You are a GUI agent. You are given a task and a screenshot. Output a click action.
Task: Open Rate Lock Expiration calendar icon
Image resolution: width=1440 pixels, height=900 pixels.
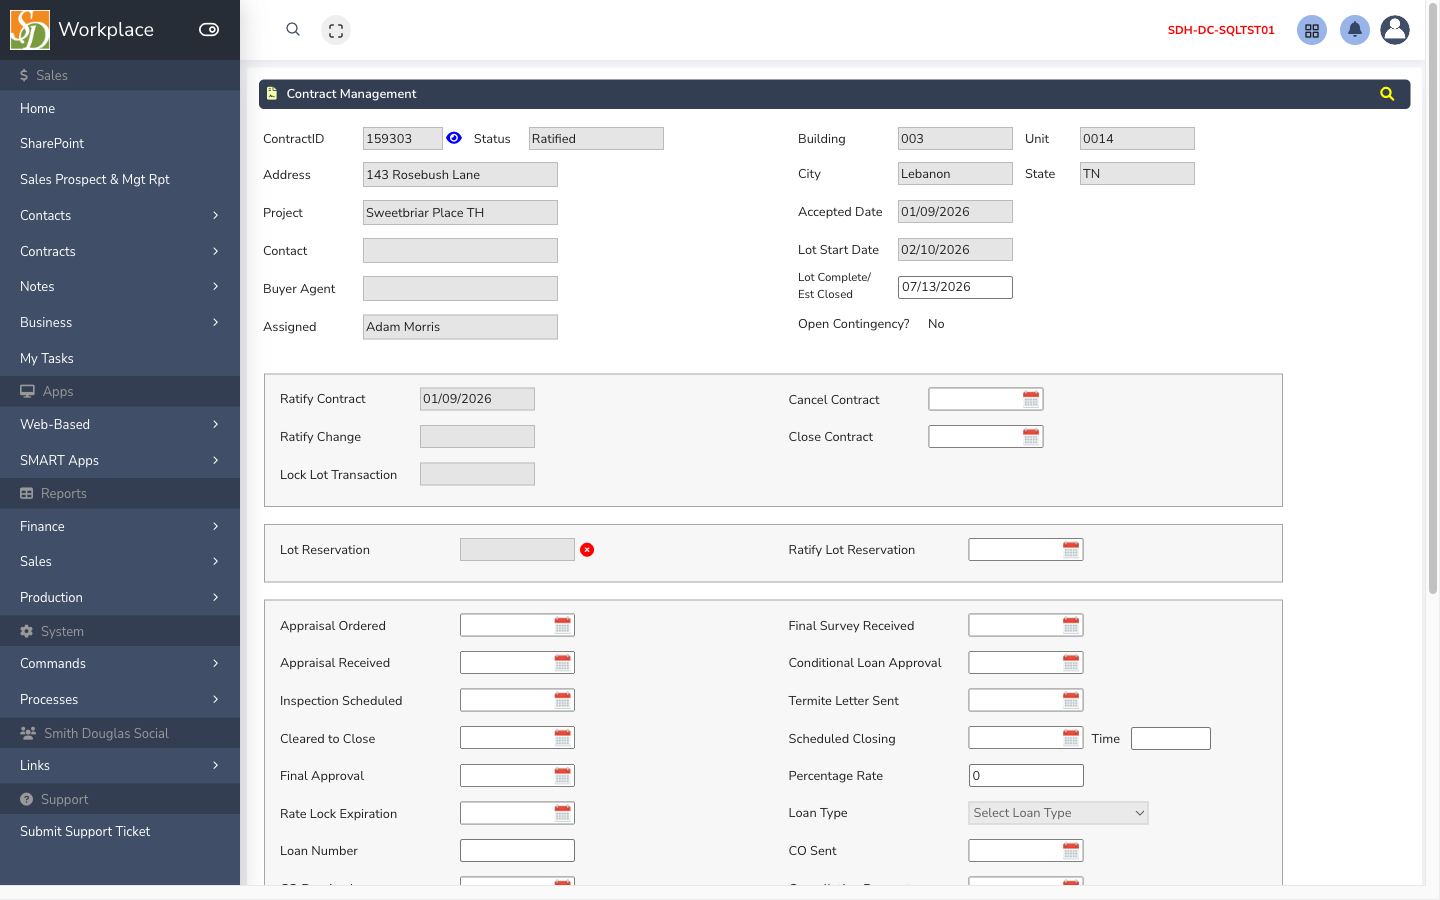(563, 814)
